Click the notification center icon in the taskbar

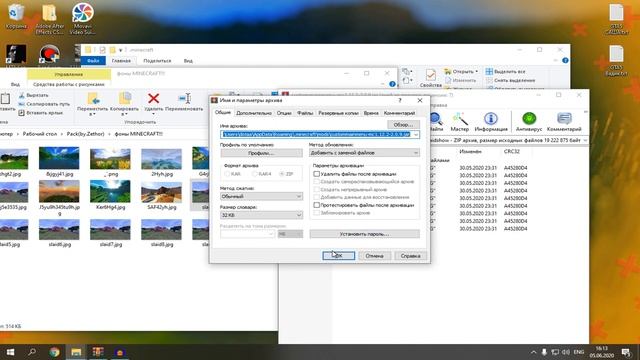point(626,352)
